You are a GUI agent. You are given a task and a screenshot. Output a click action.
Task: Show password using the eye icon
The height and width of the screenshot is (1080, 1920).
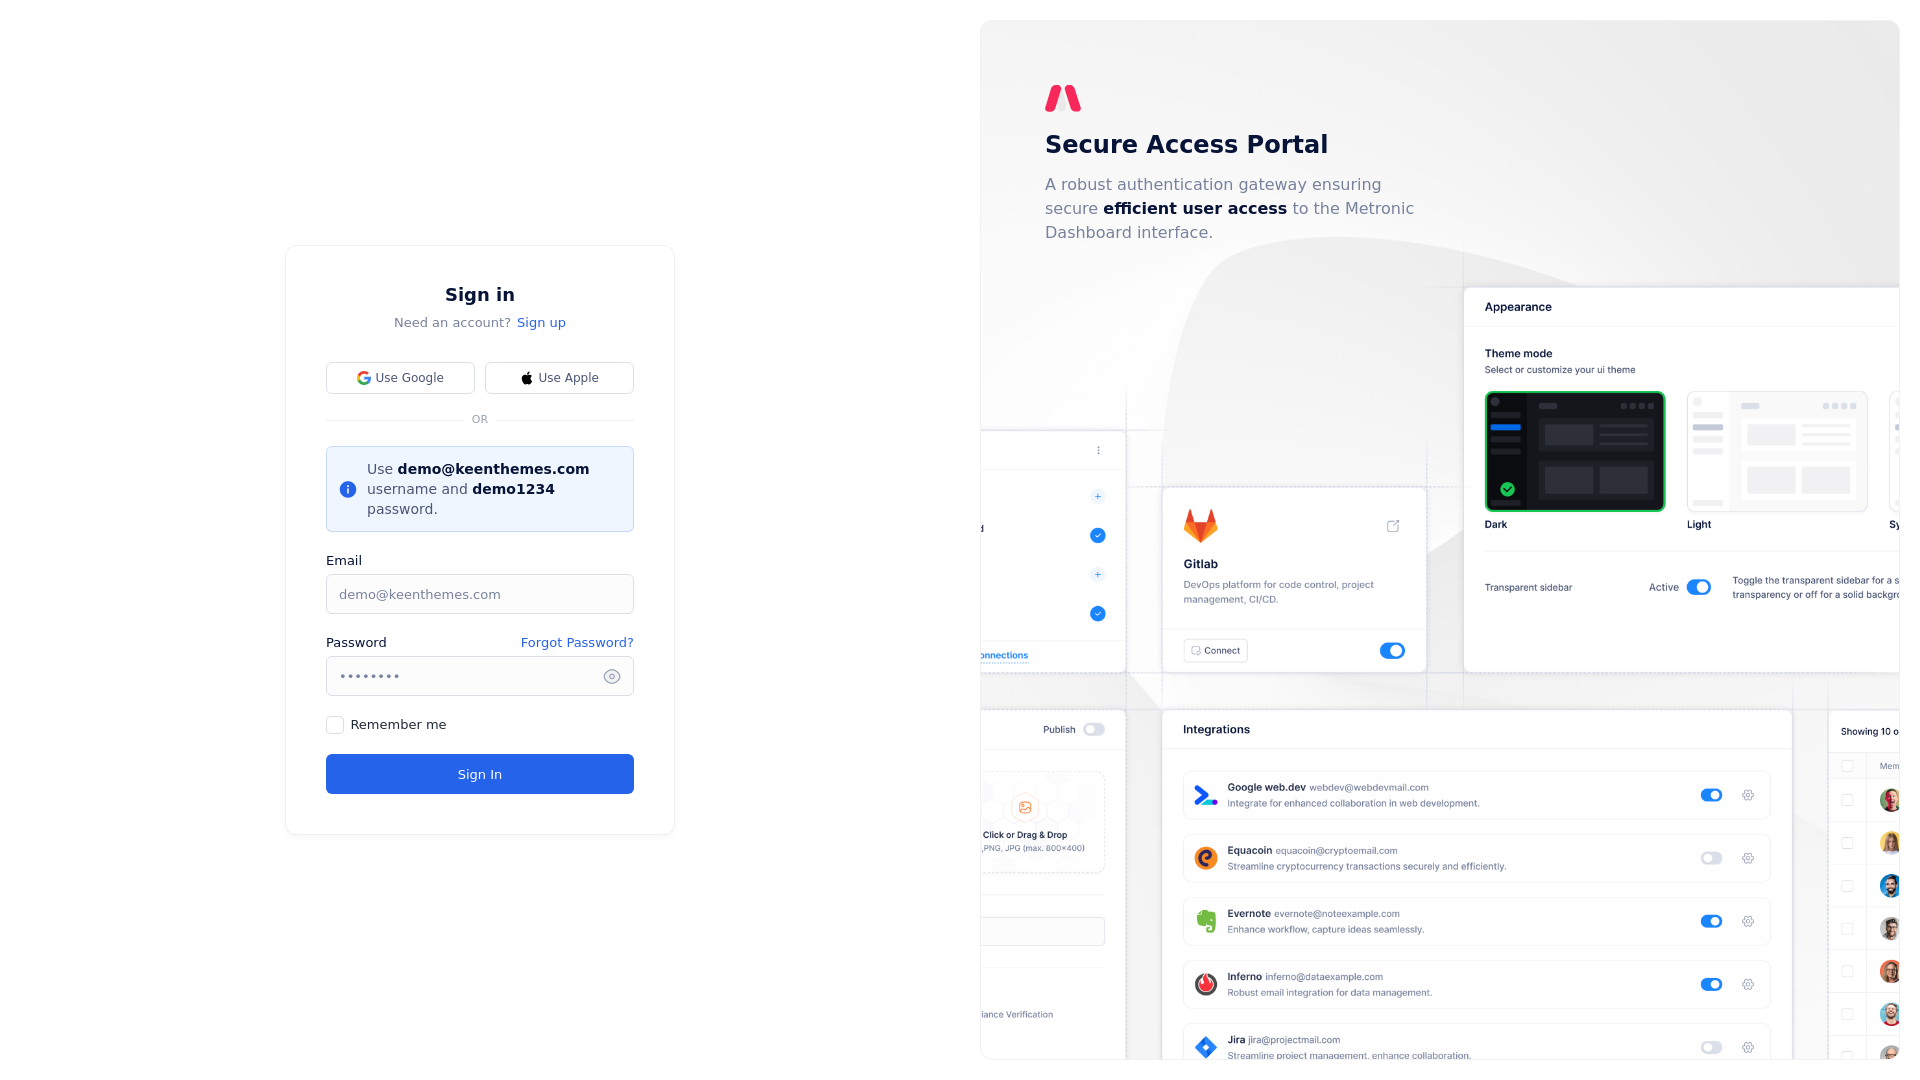[612, 677]
